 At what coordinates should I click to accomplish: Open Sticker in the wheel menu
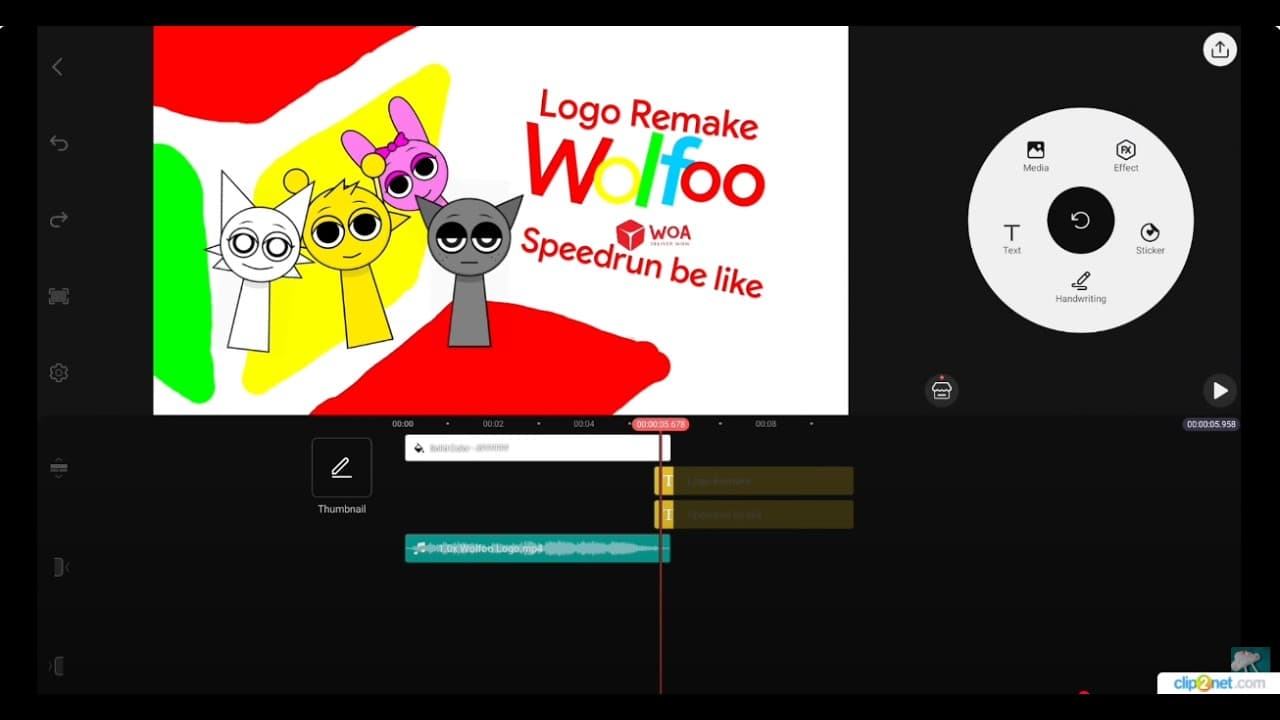pyautogui.click(x=1150, y=239)
